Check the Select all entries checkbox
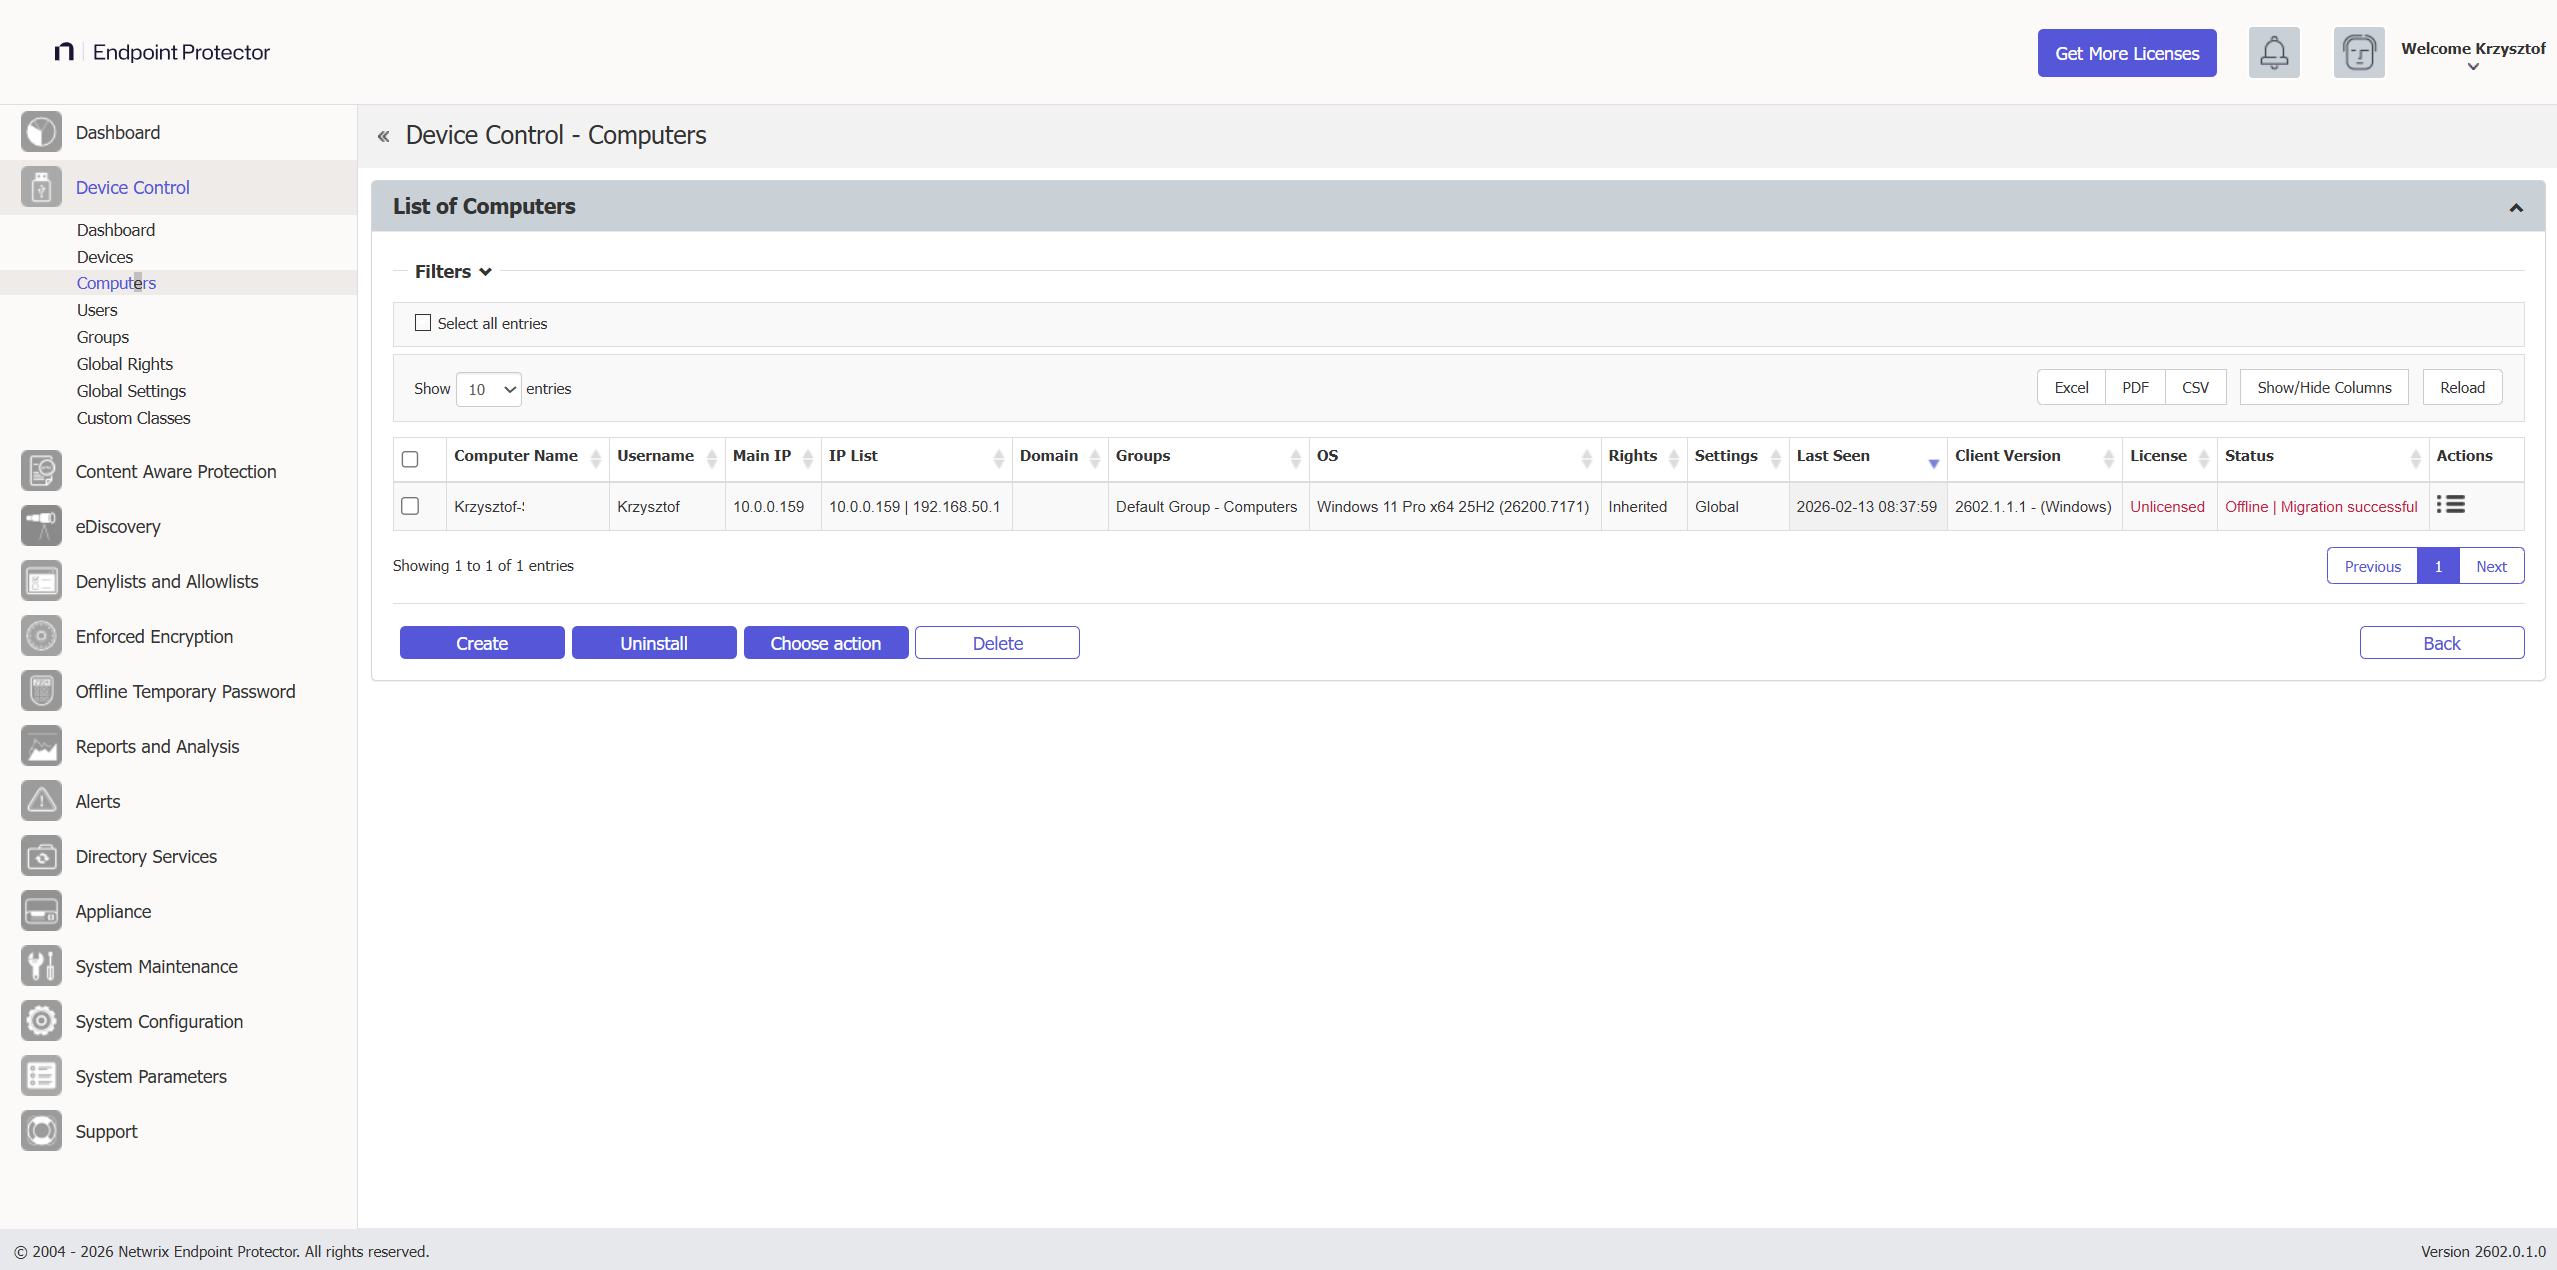 tap(423, 322)
